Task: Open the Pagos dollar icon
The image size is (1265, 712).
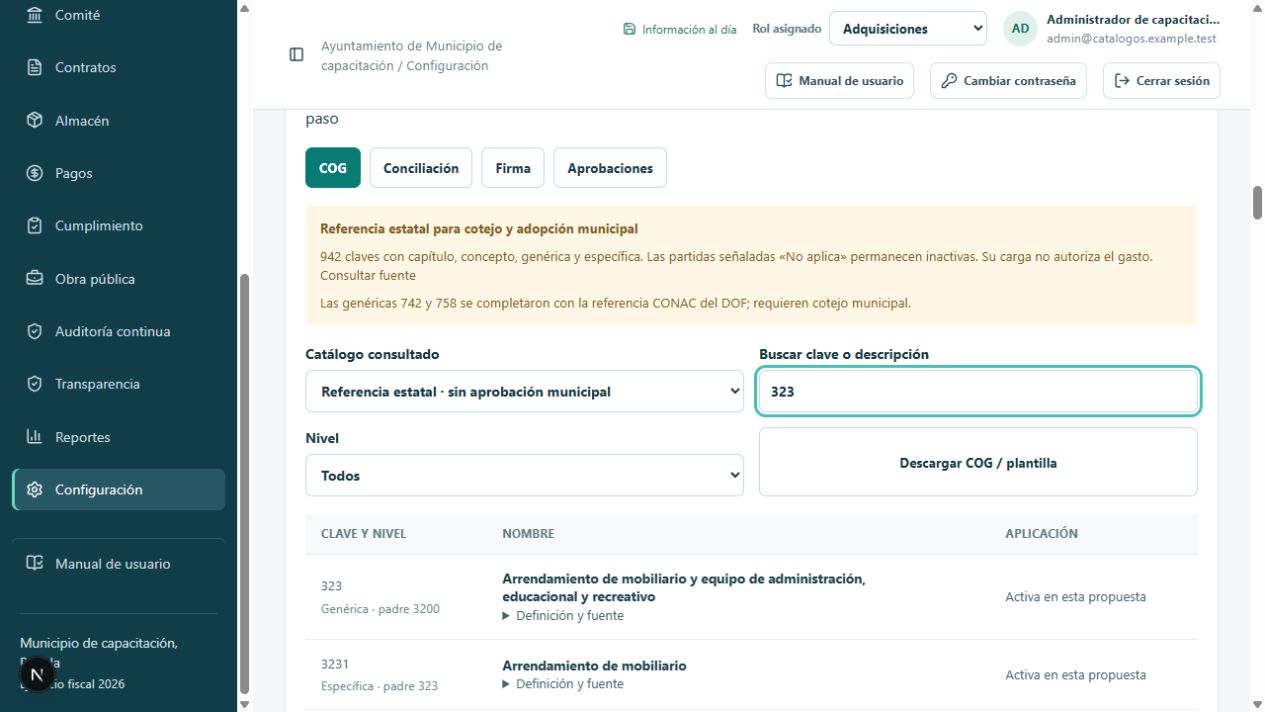Action: [x=35, y=173]
